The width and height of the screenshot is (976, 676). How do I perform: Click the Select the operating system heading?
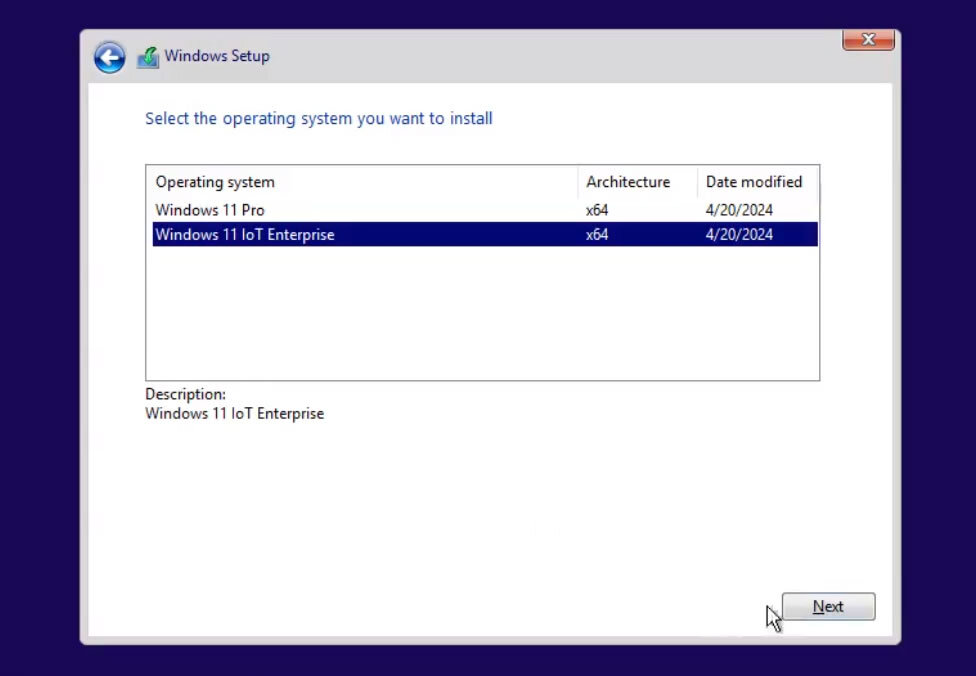click(x=319, y=118)
